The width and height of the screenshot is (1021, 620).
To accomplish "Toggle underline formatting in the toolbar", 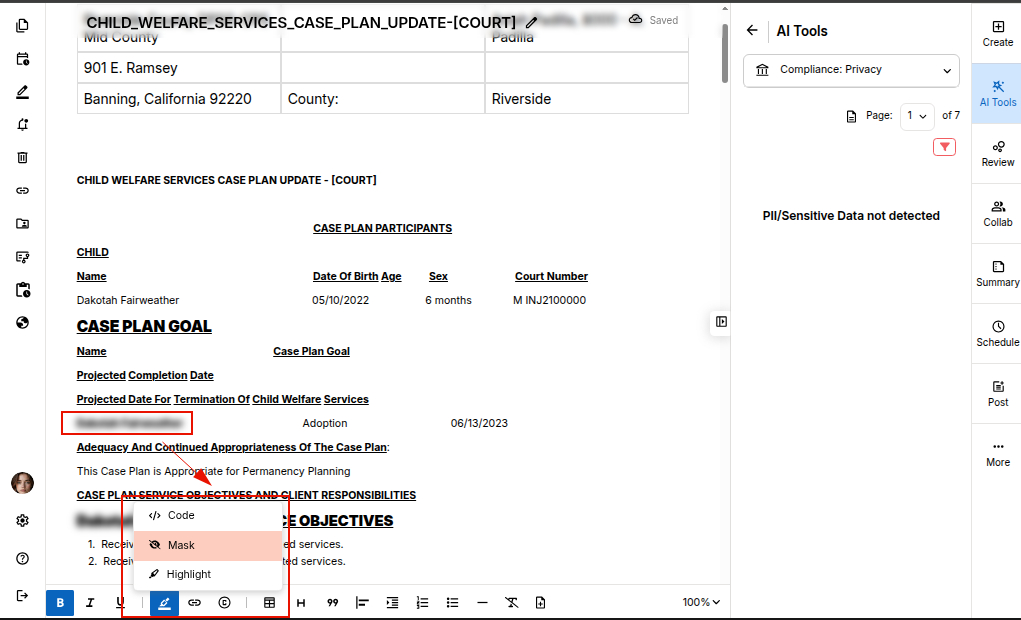I will 120,603.
